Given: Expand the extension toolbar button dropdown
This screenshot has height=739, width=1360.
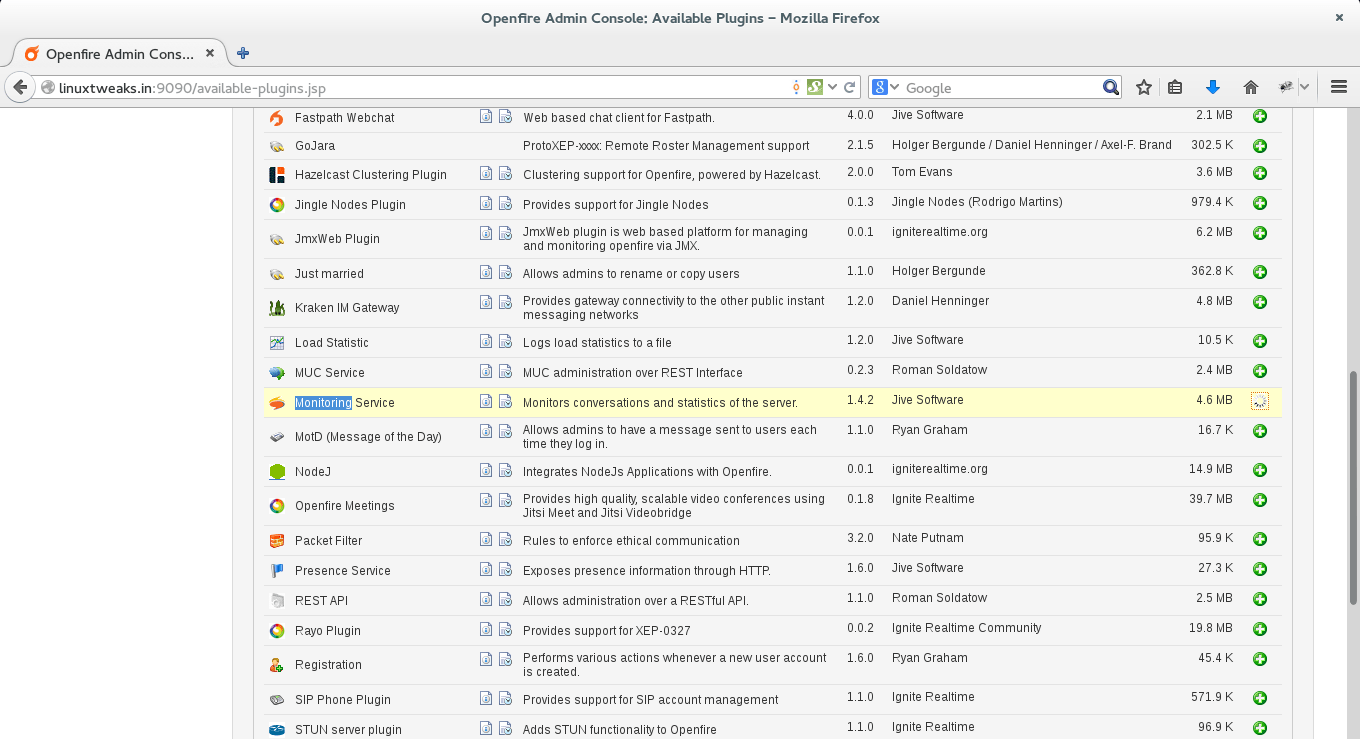Looking at the screenshot, I should pyautogui.click(x=1304, y=88).
